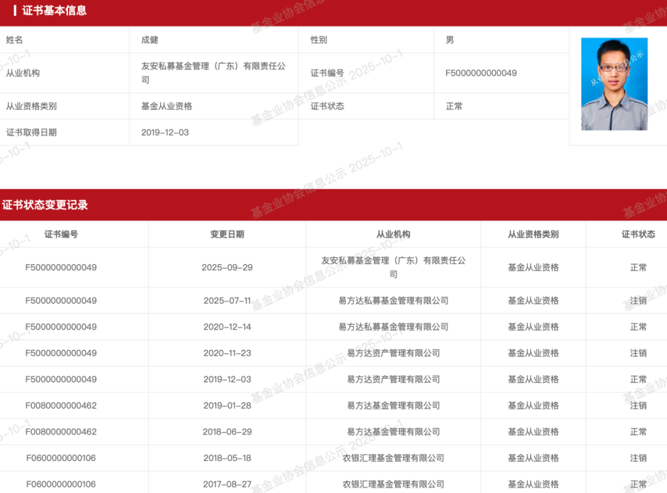Click the 2019-01-28 date cell

tap(227, 405)
